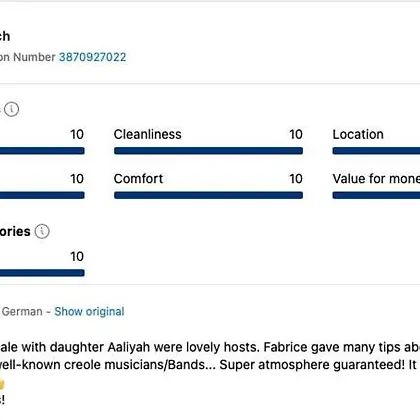Click info icon beside the categories heading
This screenshot has width=420, height=420.
click(42, 231)
